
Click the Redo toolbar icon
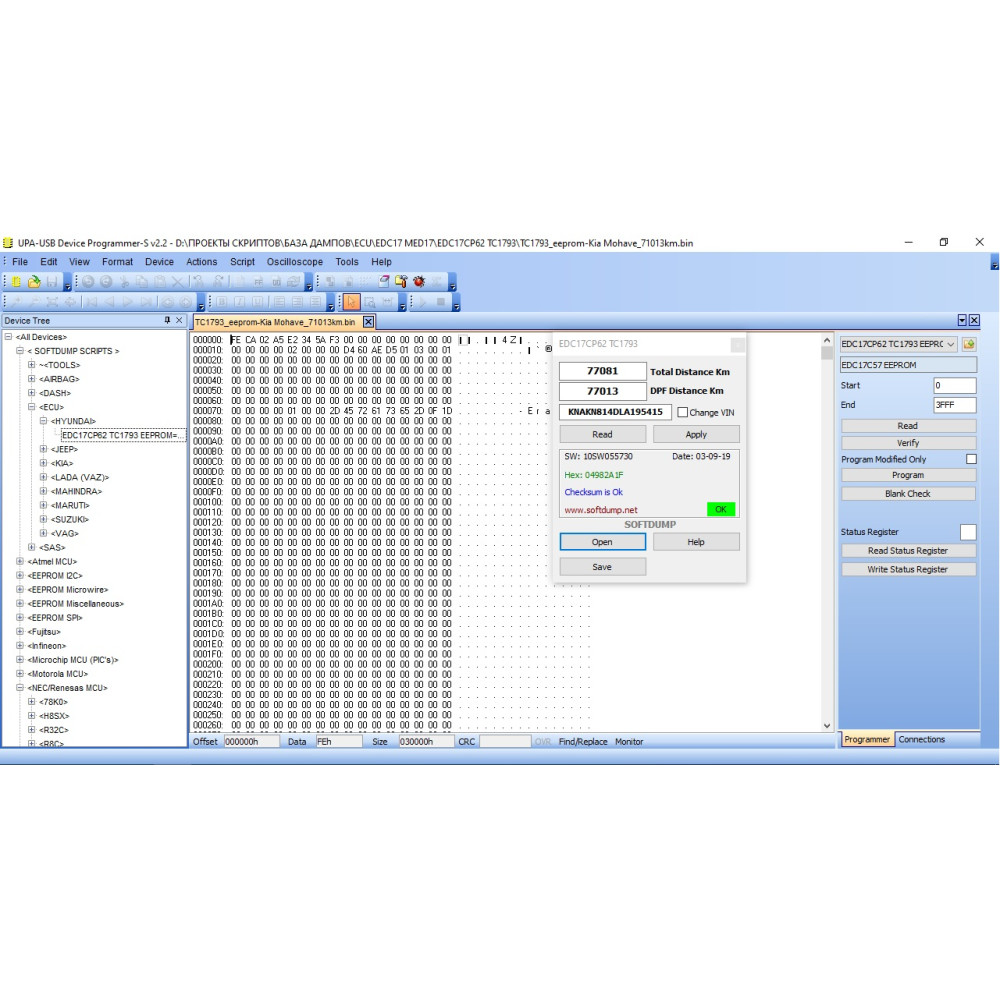pos(106,281)
